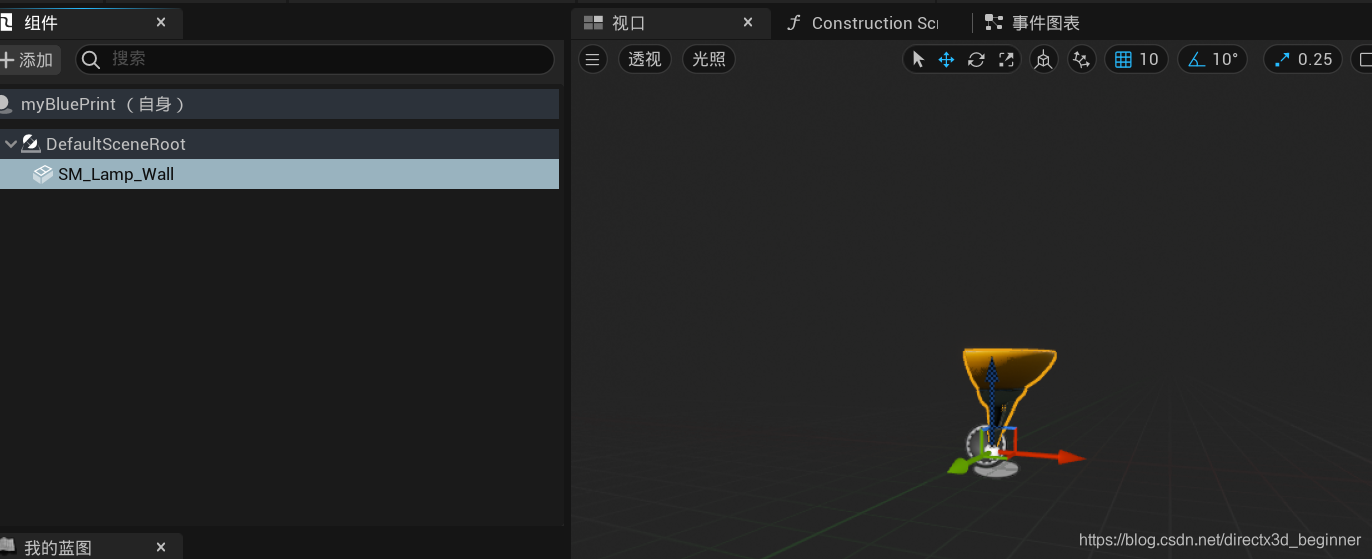Click the lamp mesh in viewport
Image resolution: width=1372 pixels, height=559 pixels.
(x=1009, y=374)
